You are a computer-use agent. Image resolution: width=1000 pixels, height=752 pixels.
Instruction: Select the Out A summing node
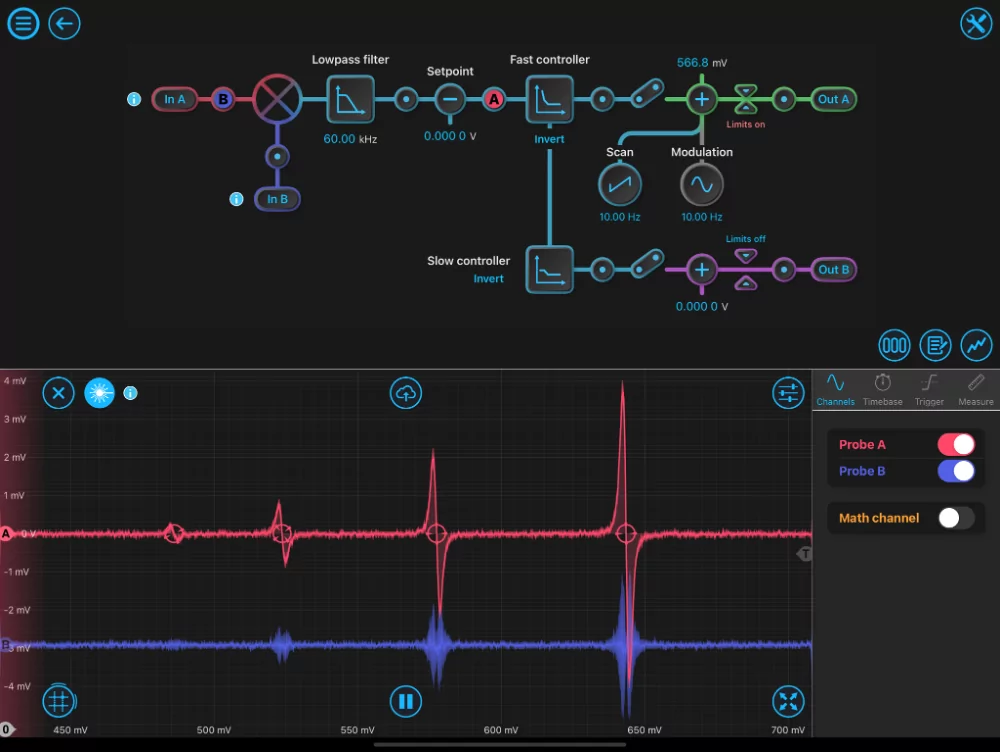point(702,99)
